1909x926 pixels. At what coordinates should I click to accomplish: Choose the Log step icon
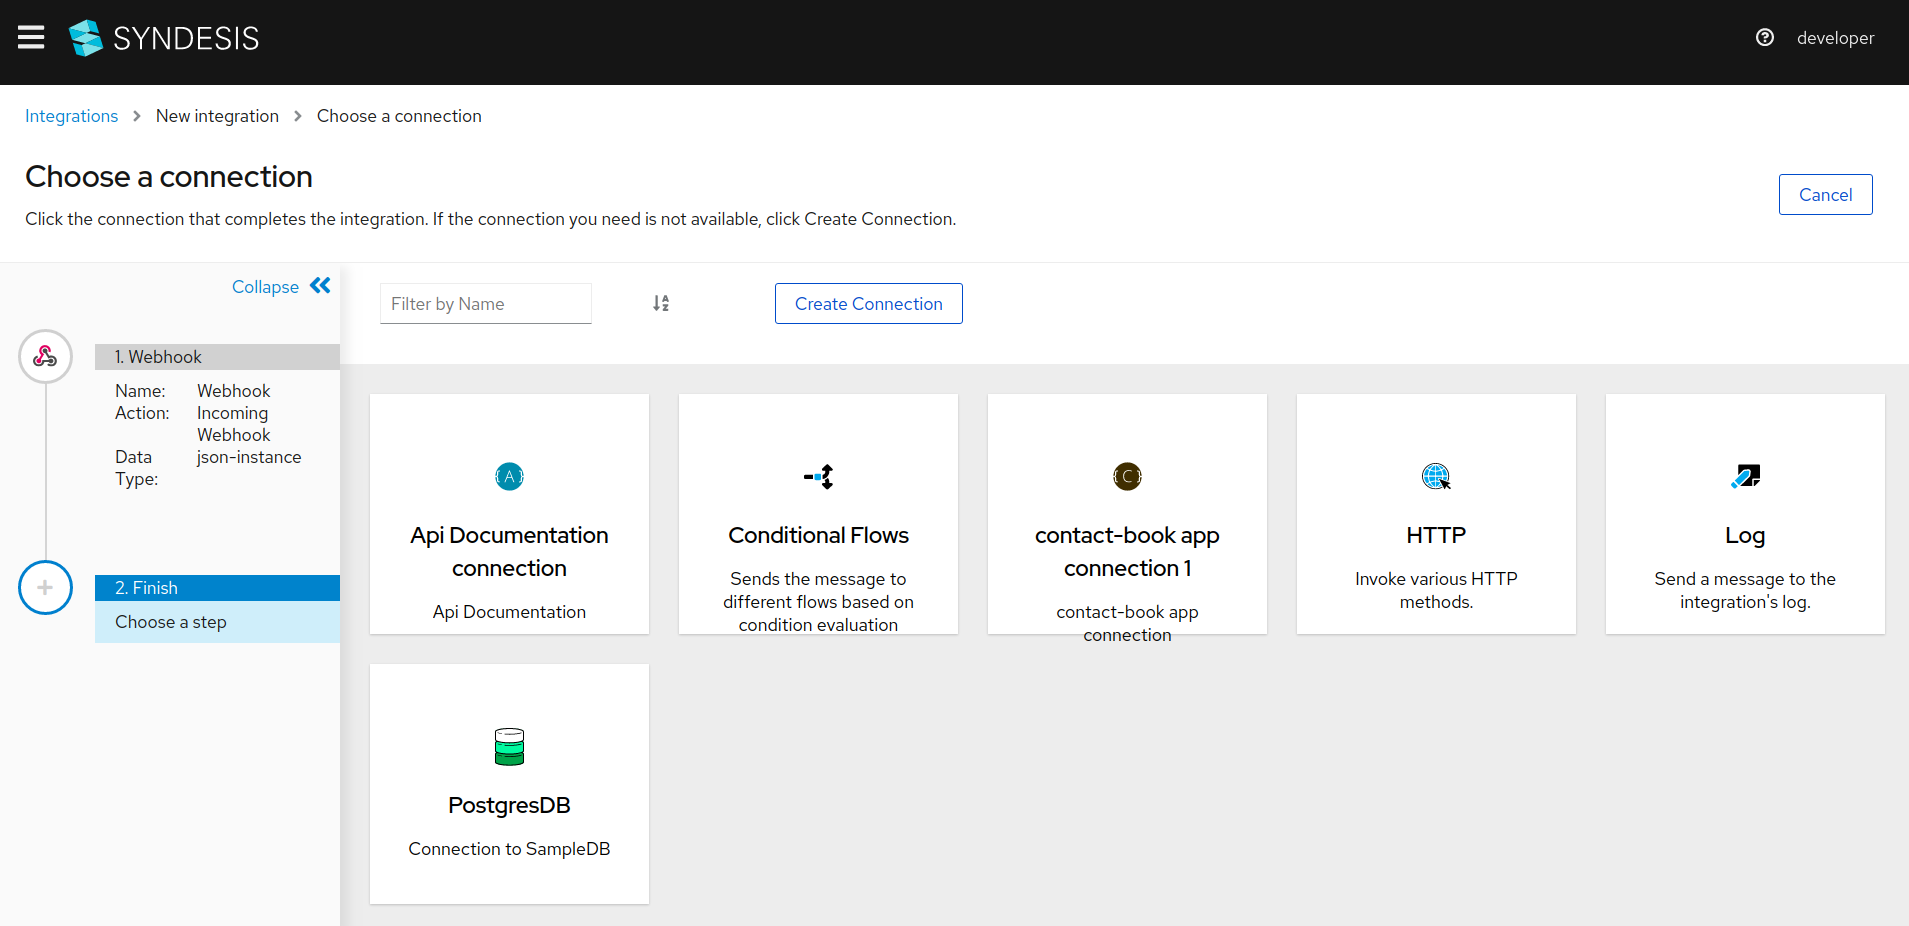coord(1745,477)
